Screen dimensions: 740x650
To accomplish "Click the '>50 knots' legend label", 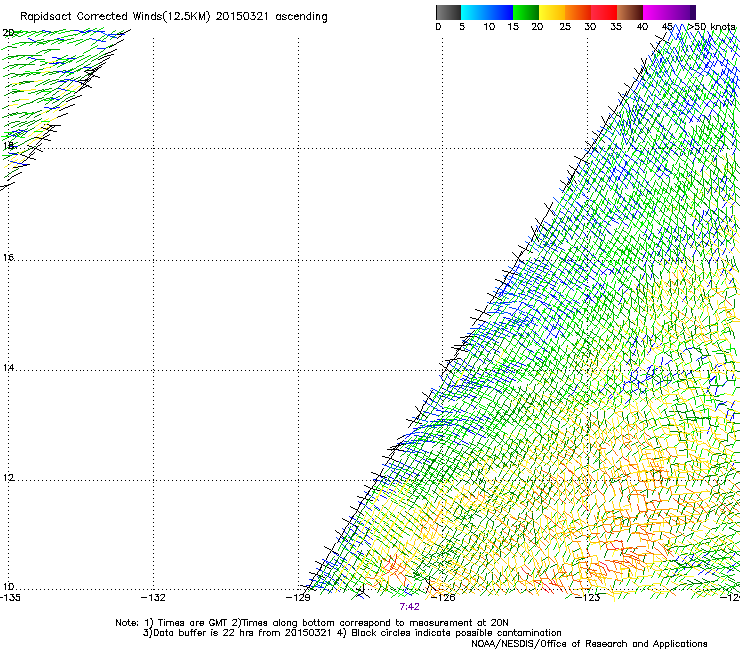I will coord(711,27).
